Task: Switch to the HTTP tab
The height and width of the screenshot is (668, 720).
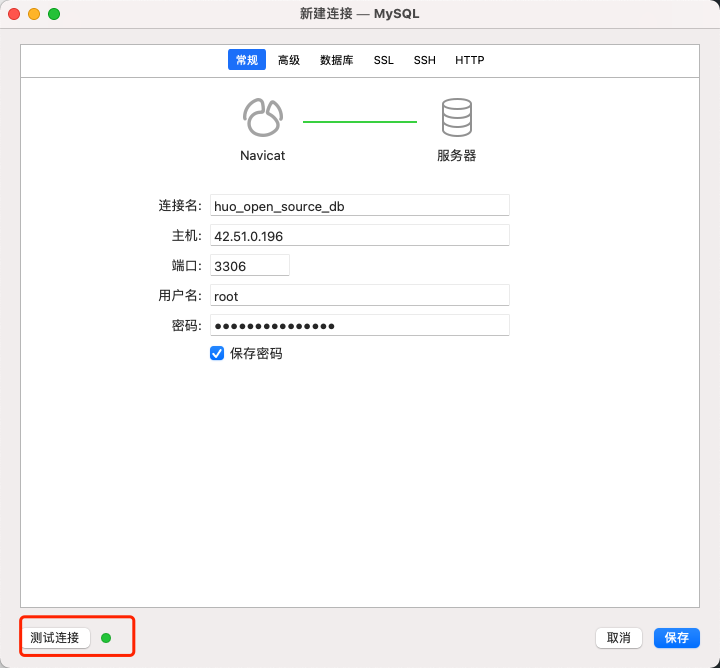Action: tap(469, 60)
